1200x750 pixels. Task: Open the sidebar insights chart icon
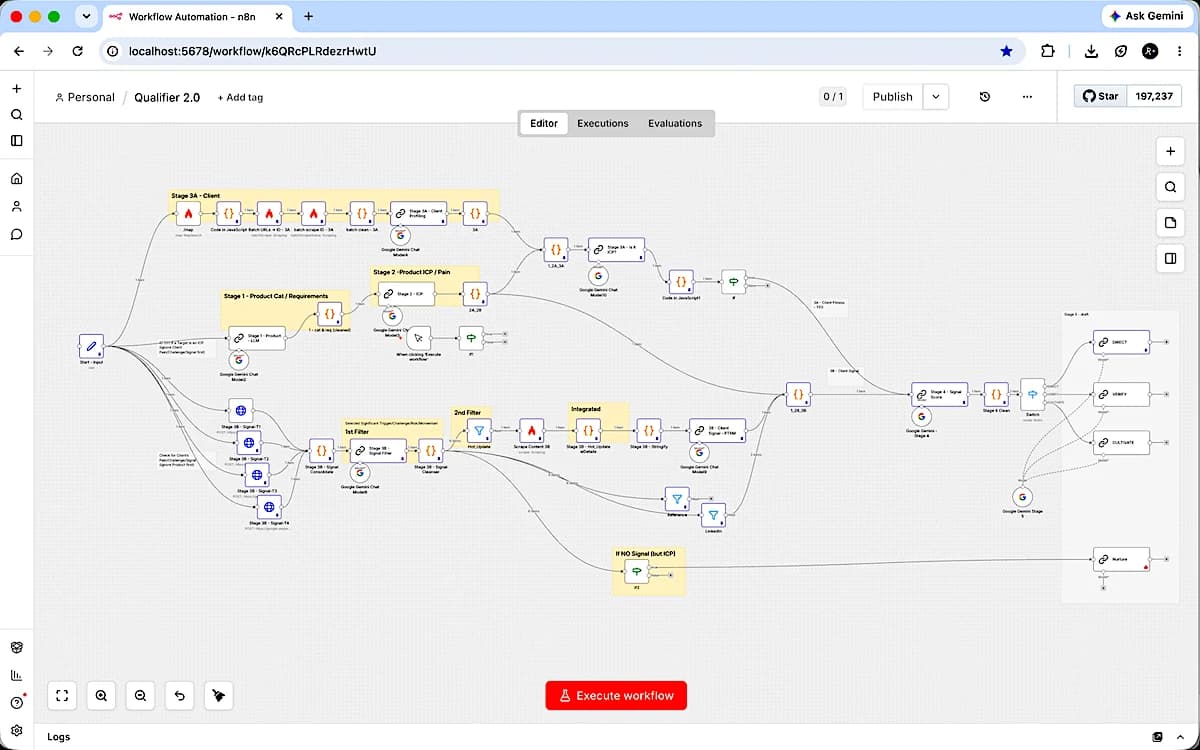pos(16,675)
